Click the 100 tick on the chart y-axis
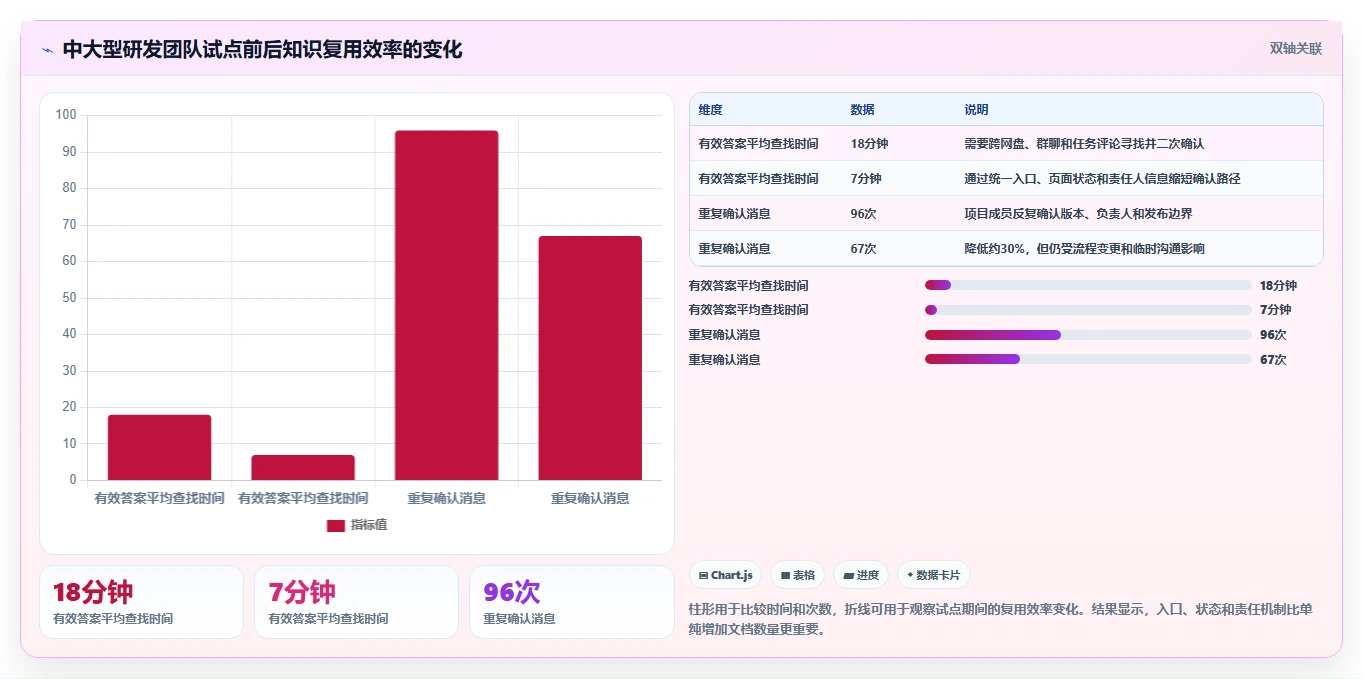Screen dimensions: 1363x679 pyautogui.click(x=66, y=115)
